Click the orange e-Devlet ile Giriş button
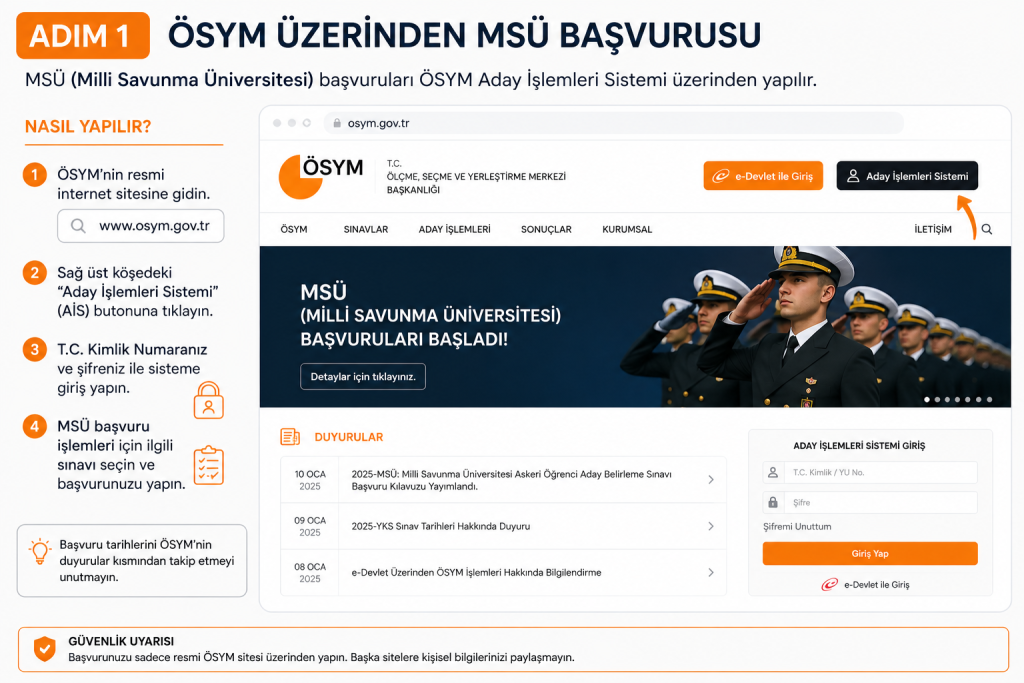 coord(763,176)
